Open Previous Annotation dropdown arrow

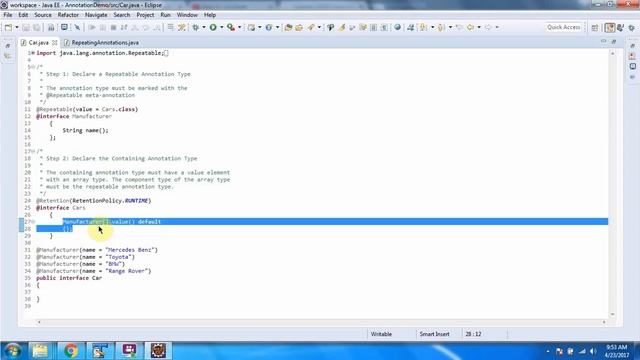pyautogui.click(x=450, y=27)
